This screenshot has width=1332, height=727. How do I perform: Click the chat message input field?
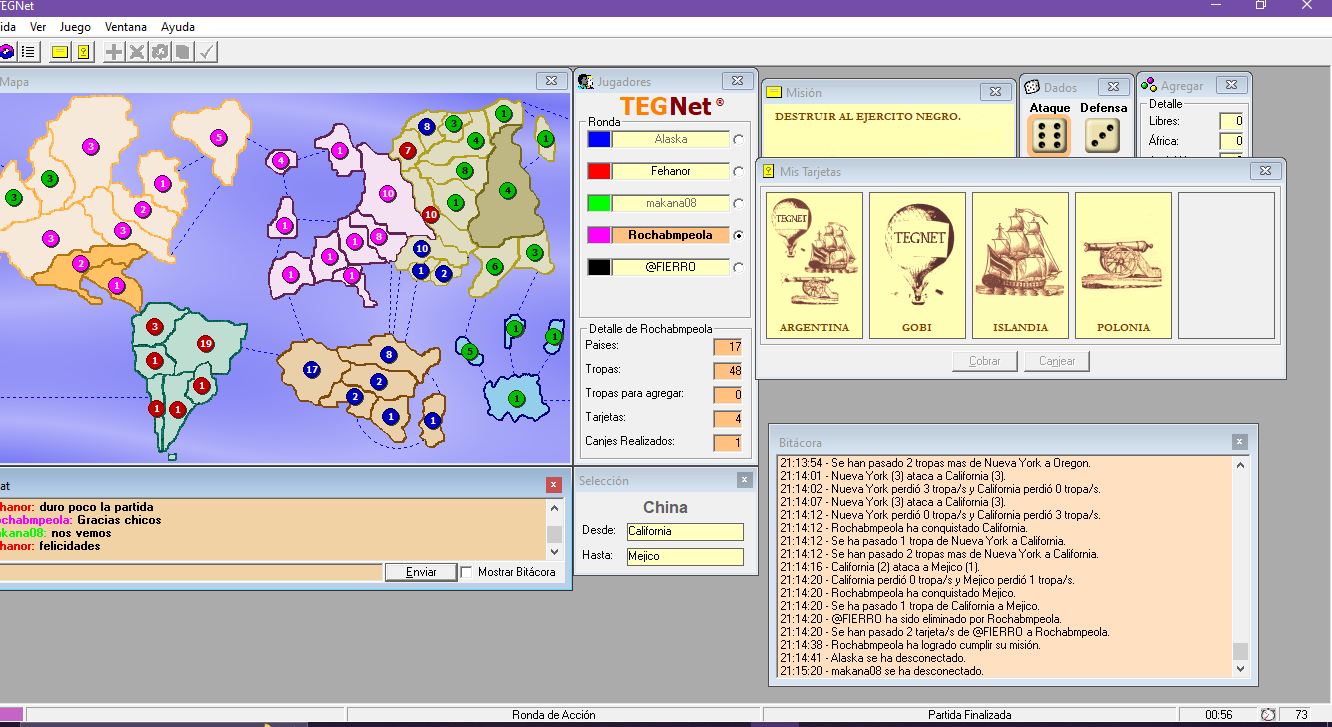click(191, 572)
